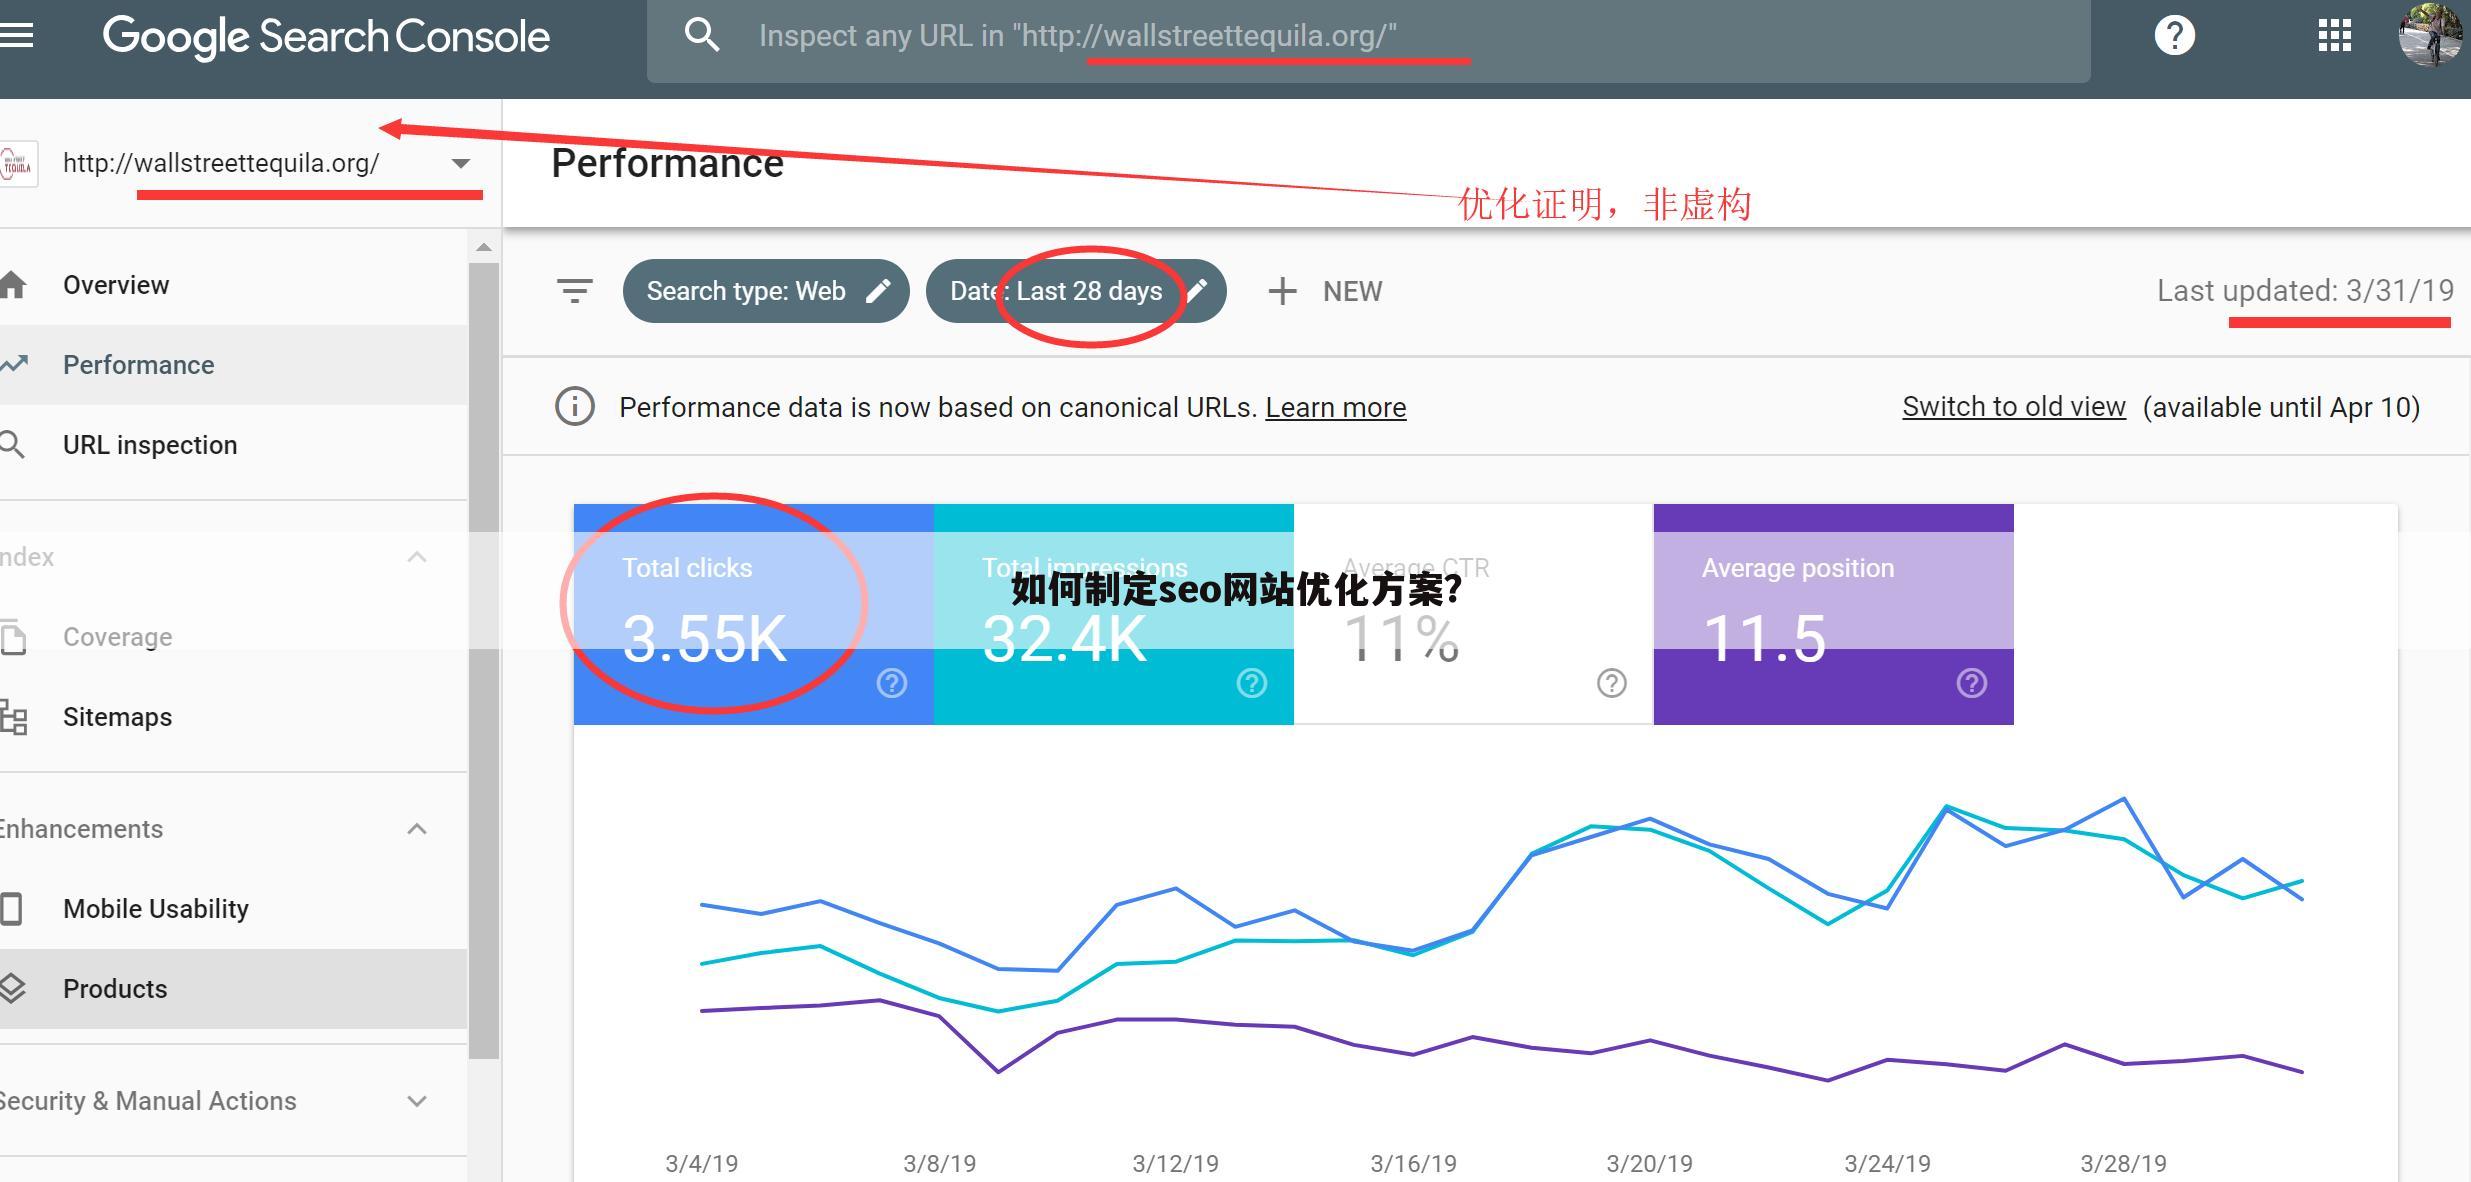Screen dimensions: 2471x1182
Task: Edit Date filter via pencil icon
Action: click(1197, 291)
